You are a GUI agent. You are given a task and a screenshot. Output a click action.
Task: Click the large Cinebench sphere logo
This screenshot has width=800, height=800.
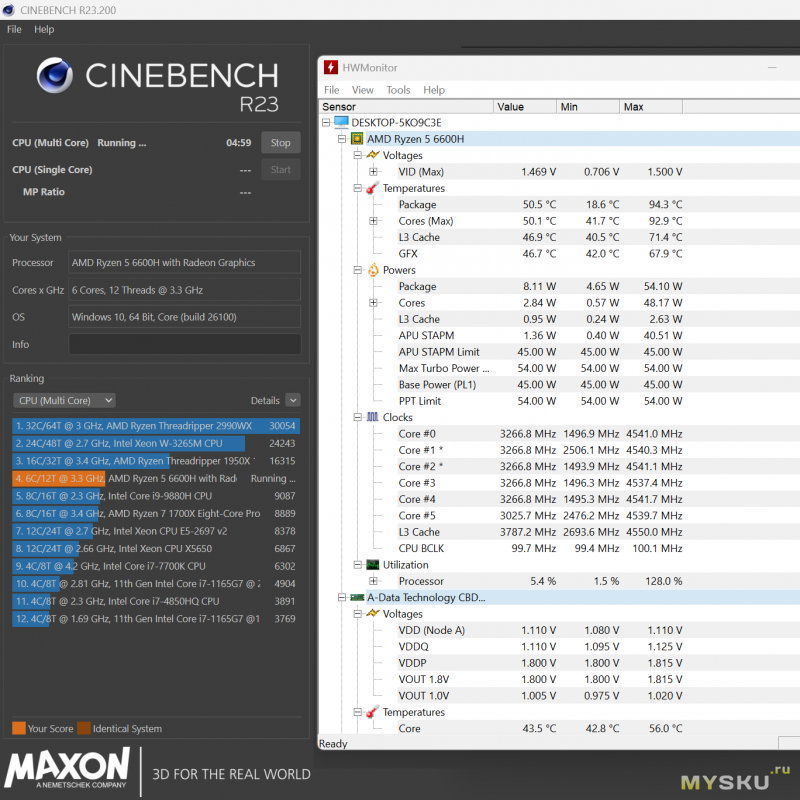tap(55, 75)
